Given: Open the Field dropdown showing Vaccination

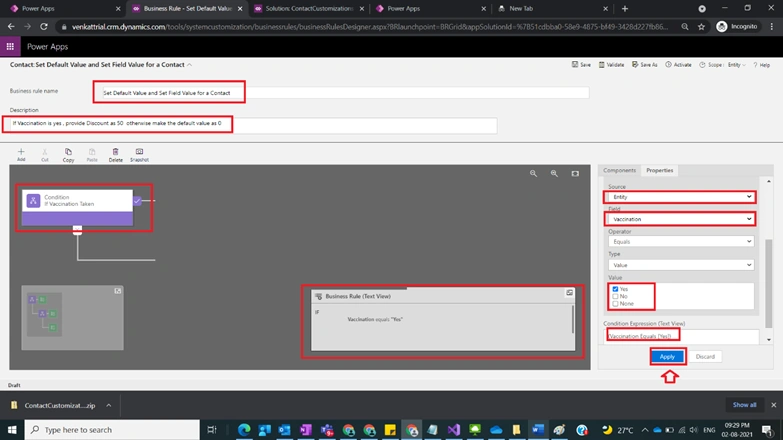Looking at the screenshot, I should pos(681,219).
